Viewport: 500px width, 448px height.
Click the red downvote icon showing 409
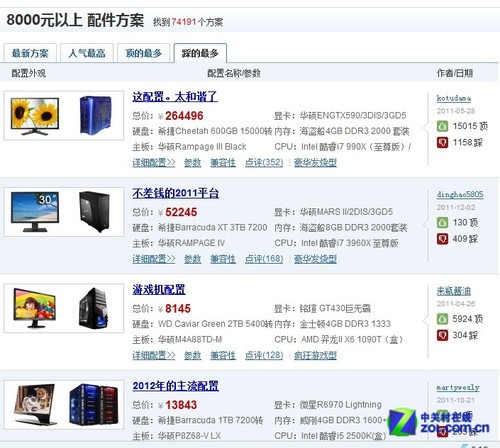(x=442, y=239)
